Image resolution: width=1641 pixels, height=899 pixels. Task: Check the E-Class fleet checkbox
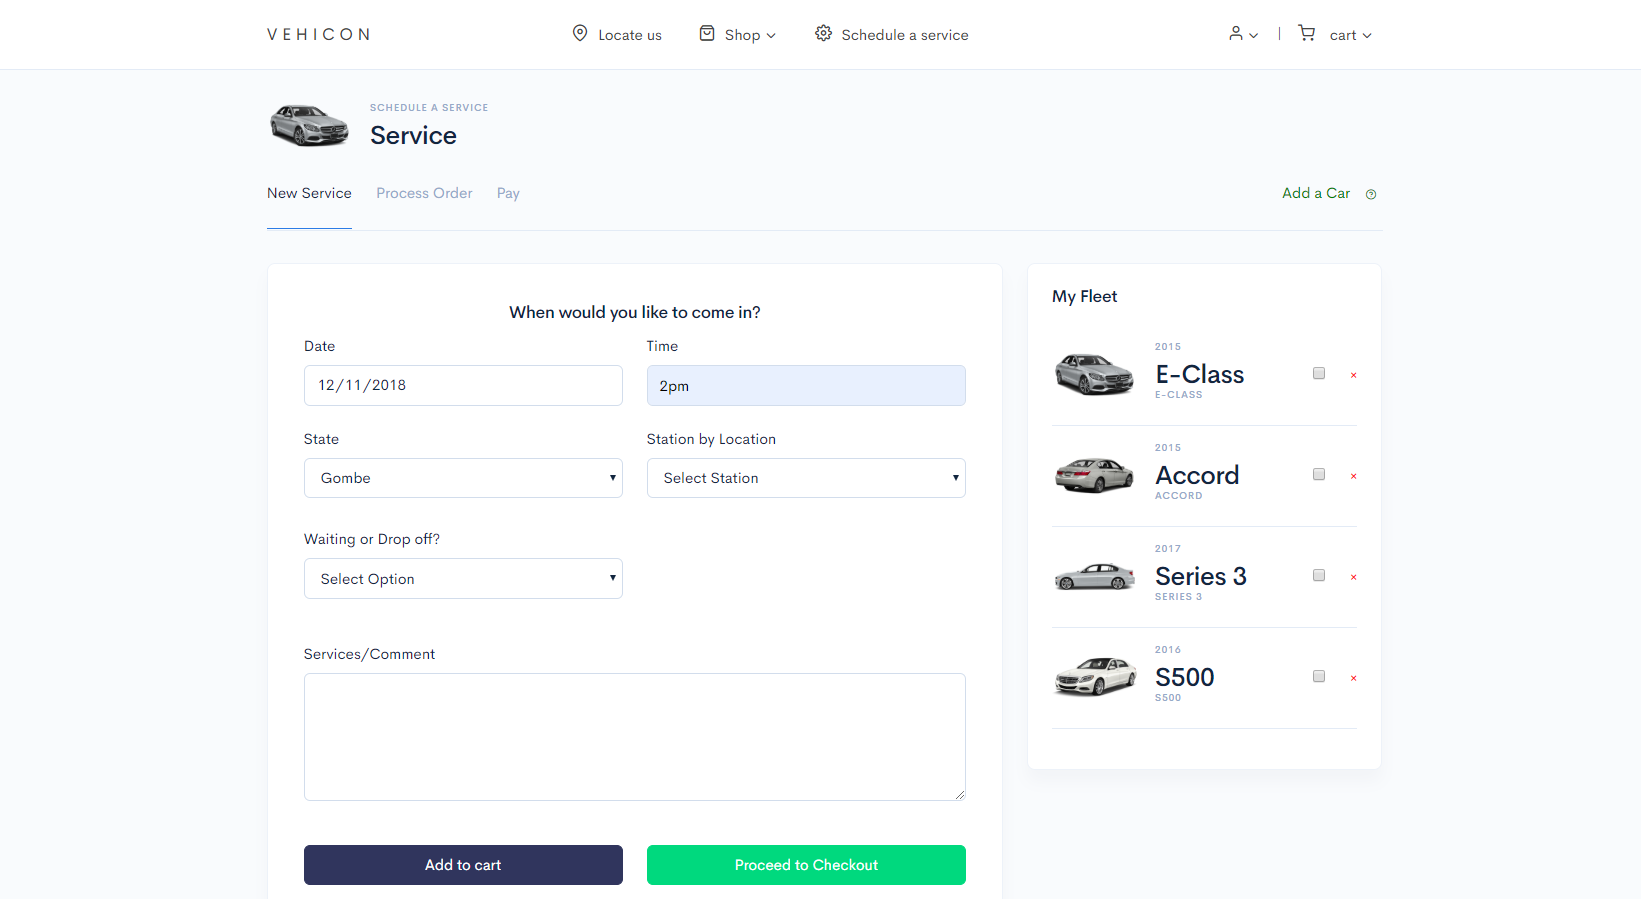tap(1319, 373)
